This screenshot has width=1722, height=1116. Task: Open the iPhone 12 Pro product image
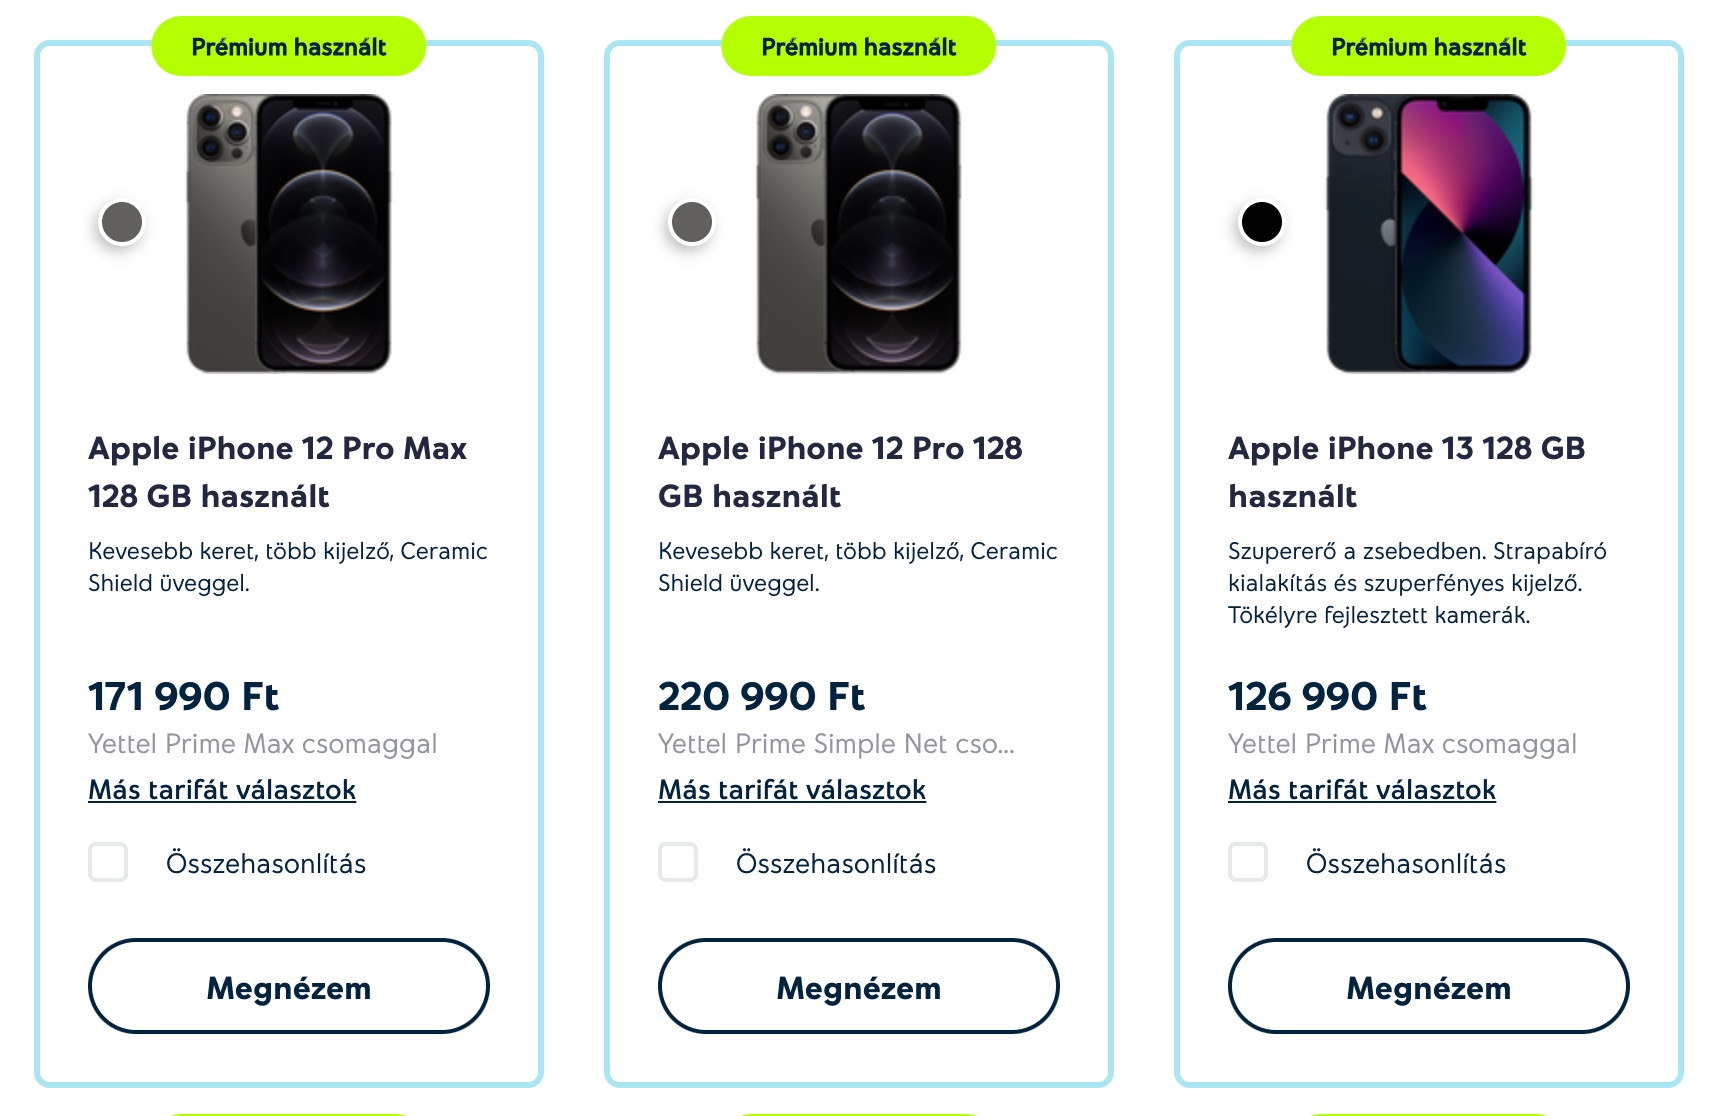pyautogui.click(x=859, y=233)
